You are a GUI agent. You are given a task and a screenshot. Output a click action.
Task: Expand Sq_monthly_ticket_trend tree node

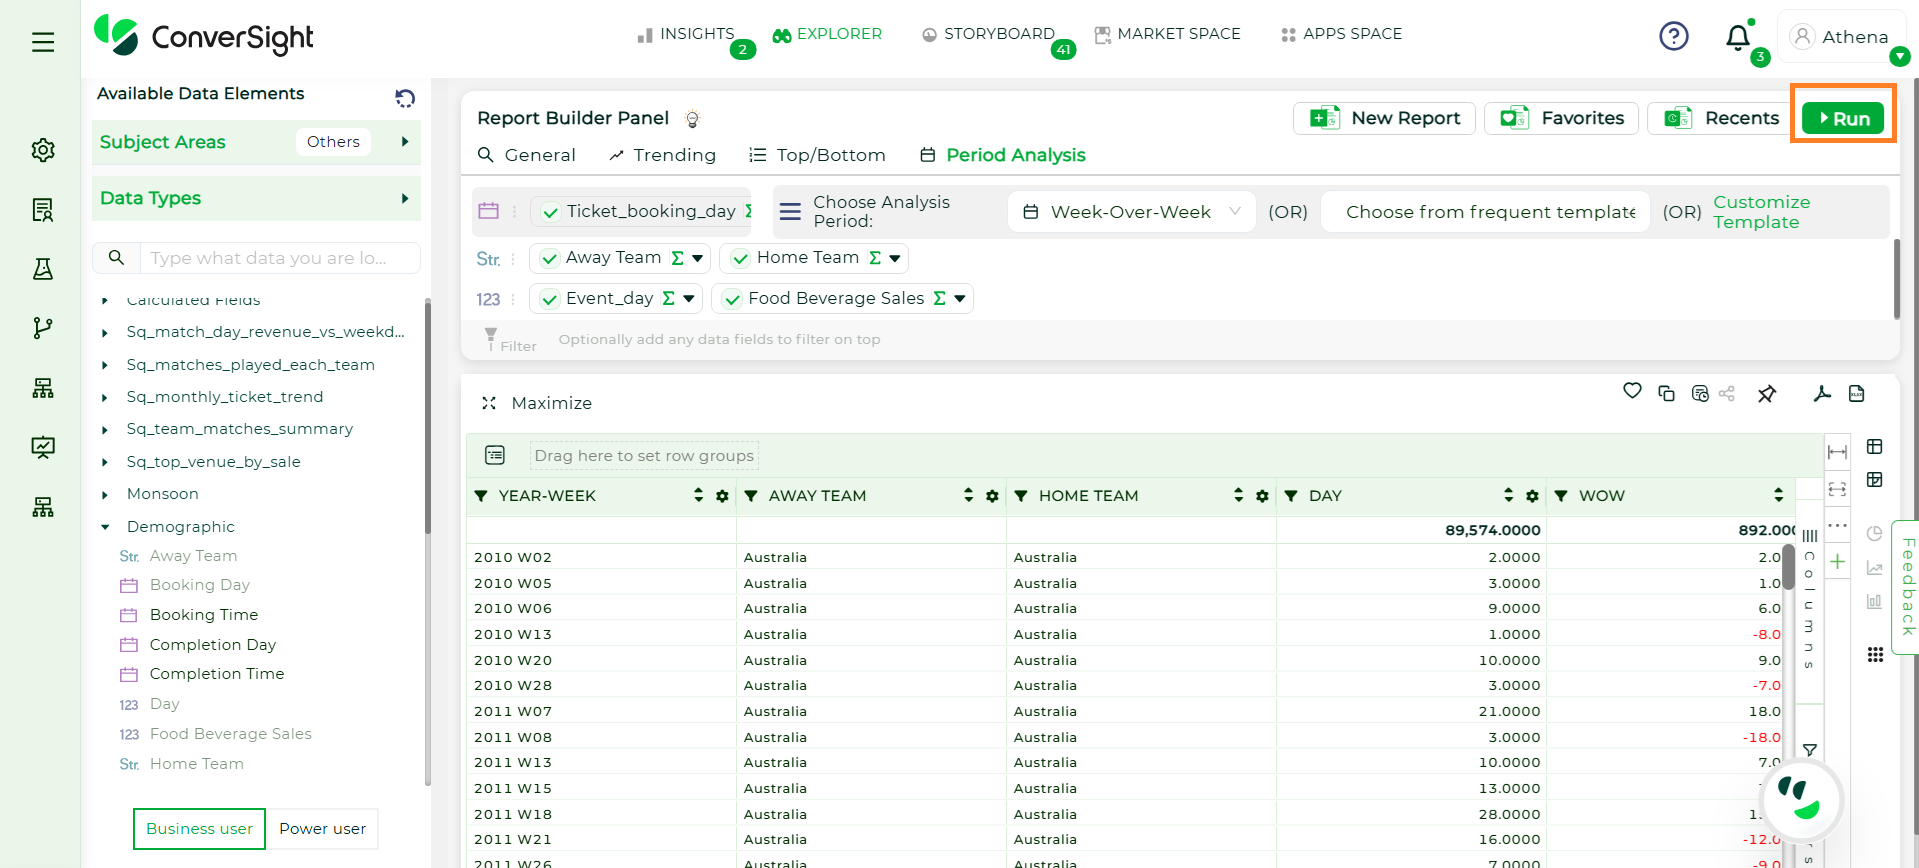click(x=105, y=397)
